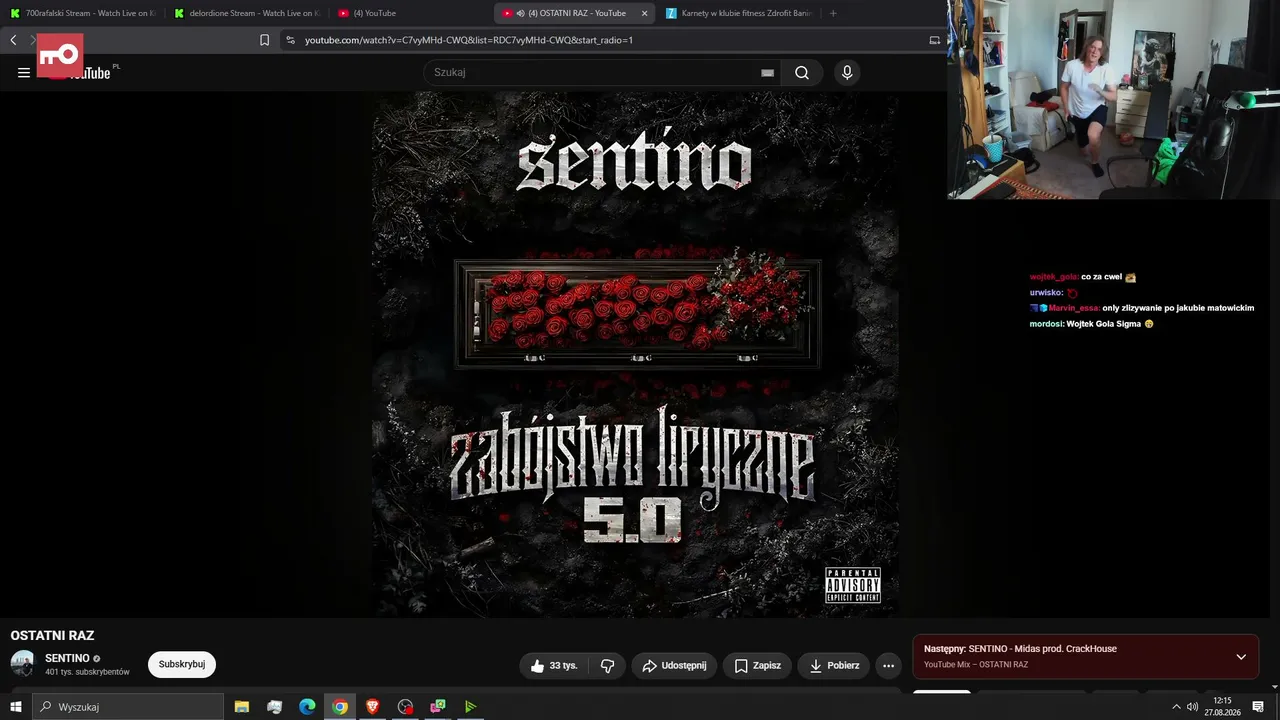The image size is (1280, 720).
Task: Switch to Karnety w klubie fitness tab
Action: [x=740, y=13]
